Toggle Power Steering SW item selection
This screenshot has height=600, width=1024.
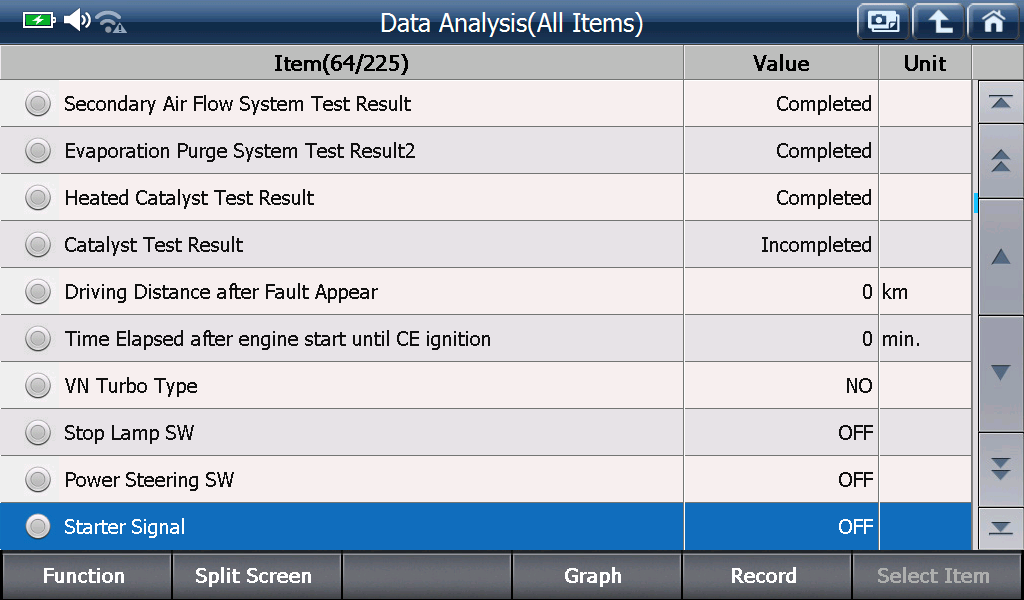38,480
